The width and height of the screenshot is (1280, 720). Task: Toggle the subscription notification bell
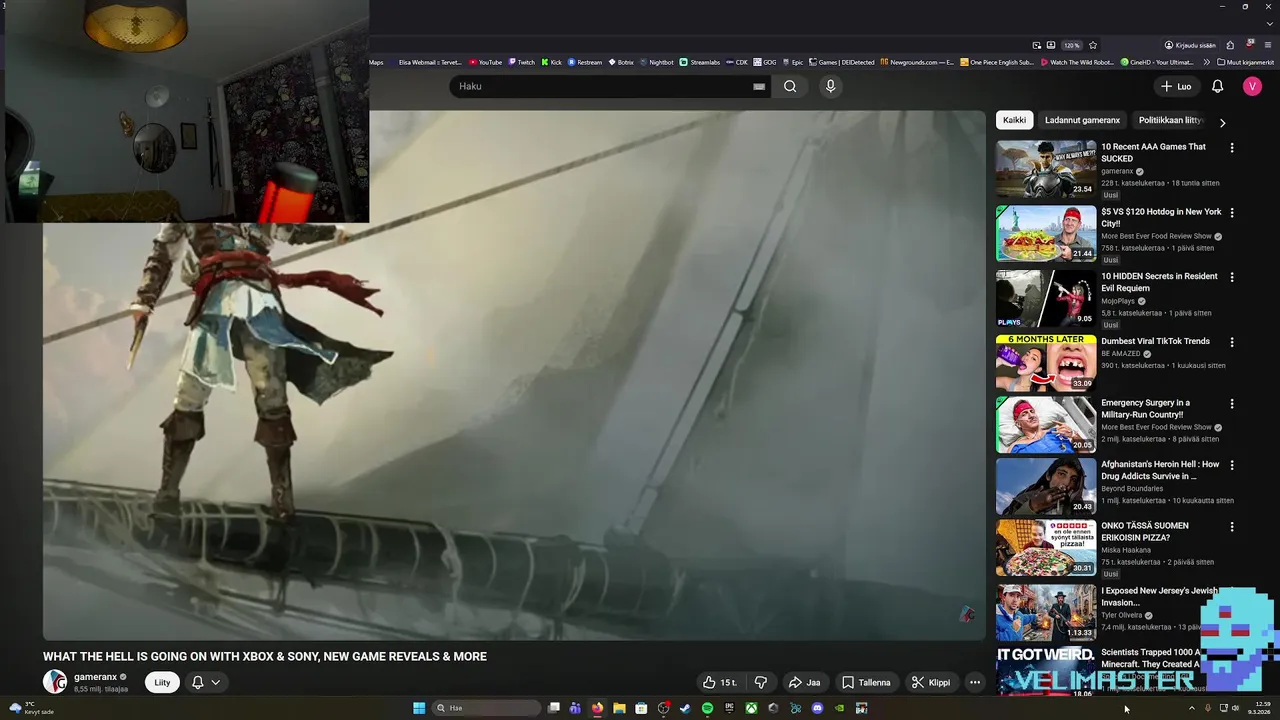(x=197, y=682)
